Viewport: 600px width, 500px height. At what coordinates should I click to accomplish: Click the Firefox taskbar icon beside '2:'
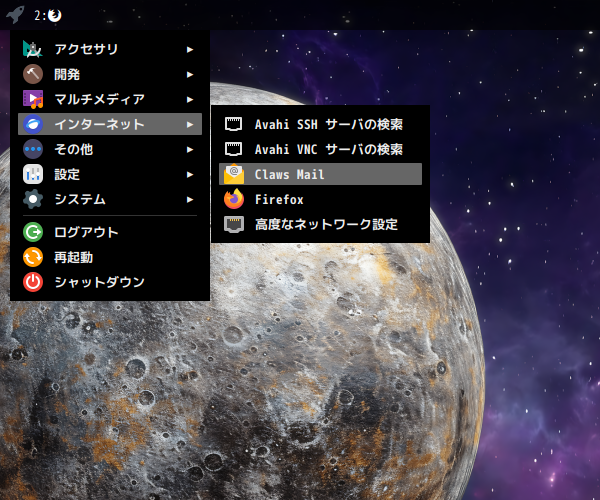coord(55,15)
